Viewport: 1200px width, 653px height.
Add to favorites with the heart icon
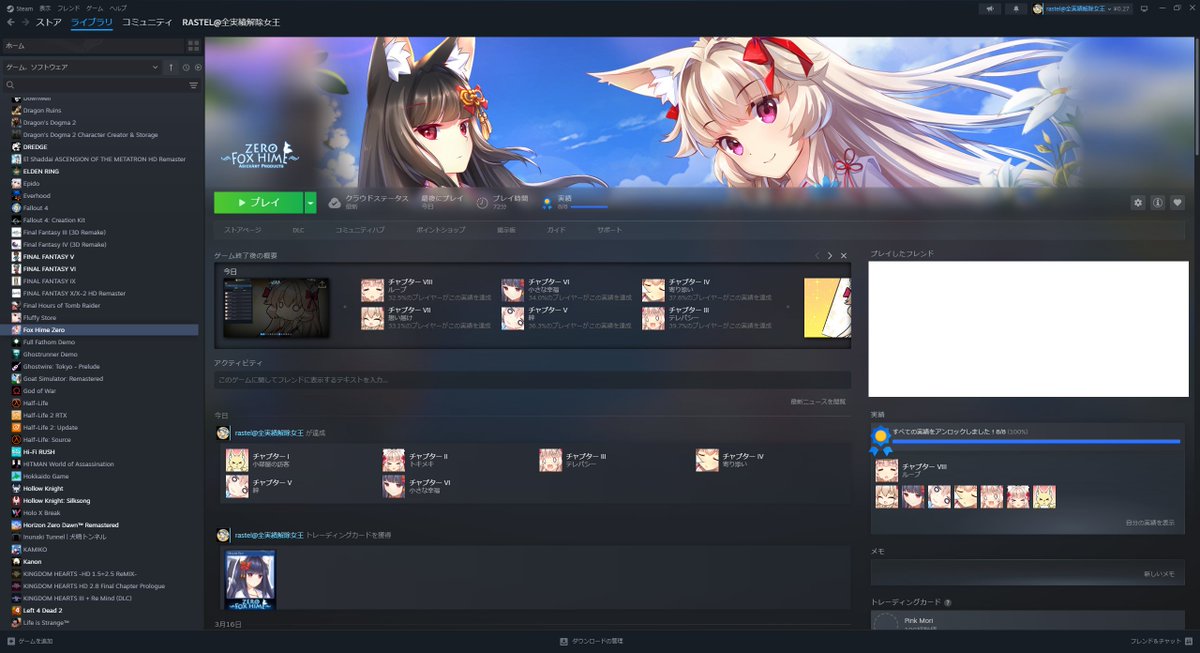[x=1177, y=202]
